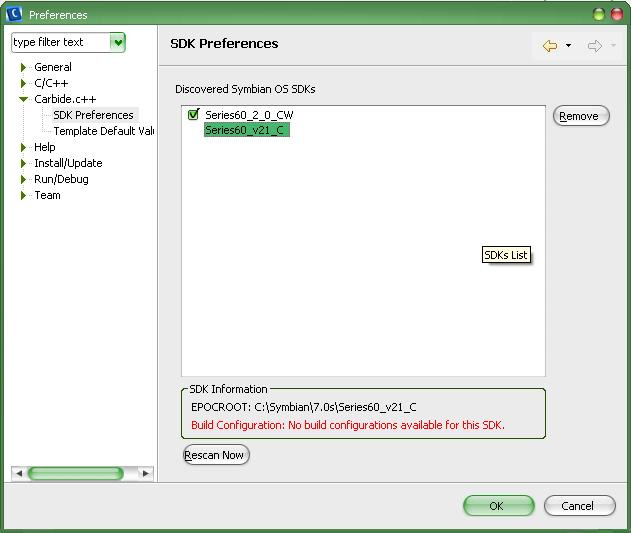Click the Carbide.c++ application icon in title bar
The image size is (631, 533).
click(x=14, y=14)
